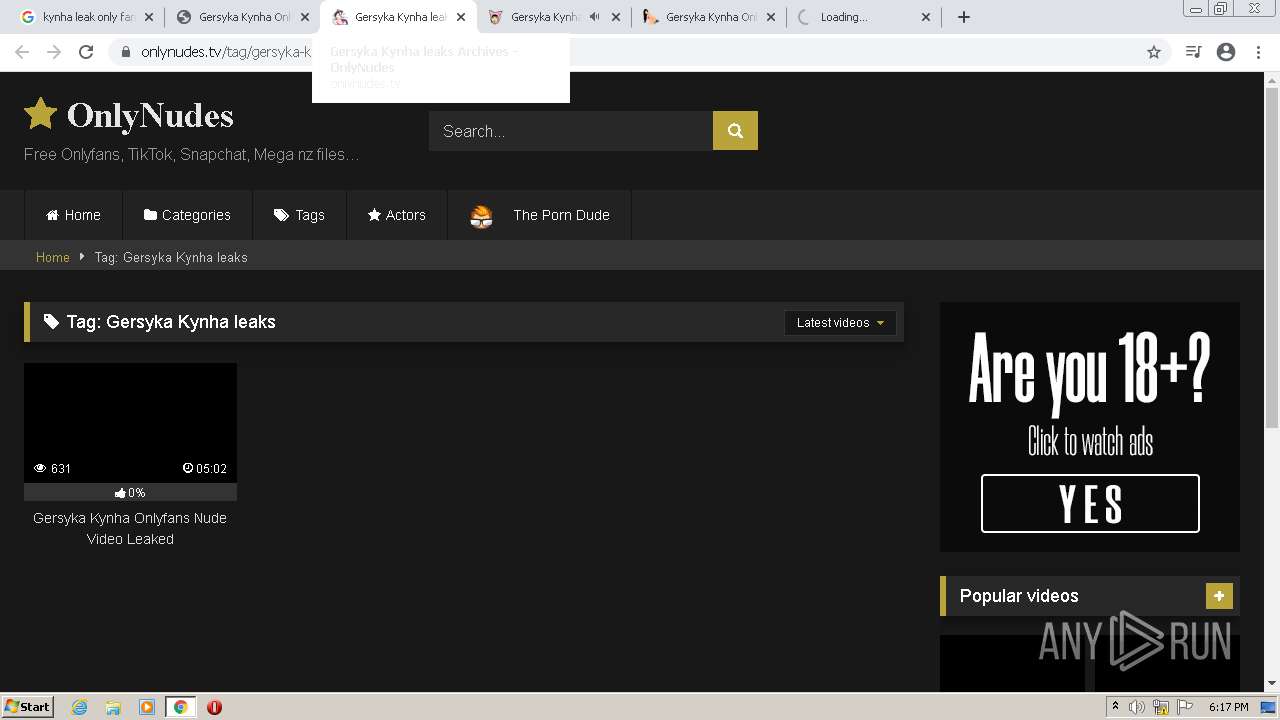Image resolution: width=1280 pixels, height=720 pixels.
Task: Open the 'Gersyka Kynha Onlyfans Nude Video Leaked' title
Action: click(130, 528)
